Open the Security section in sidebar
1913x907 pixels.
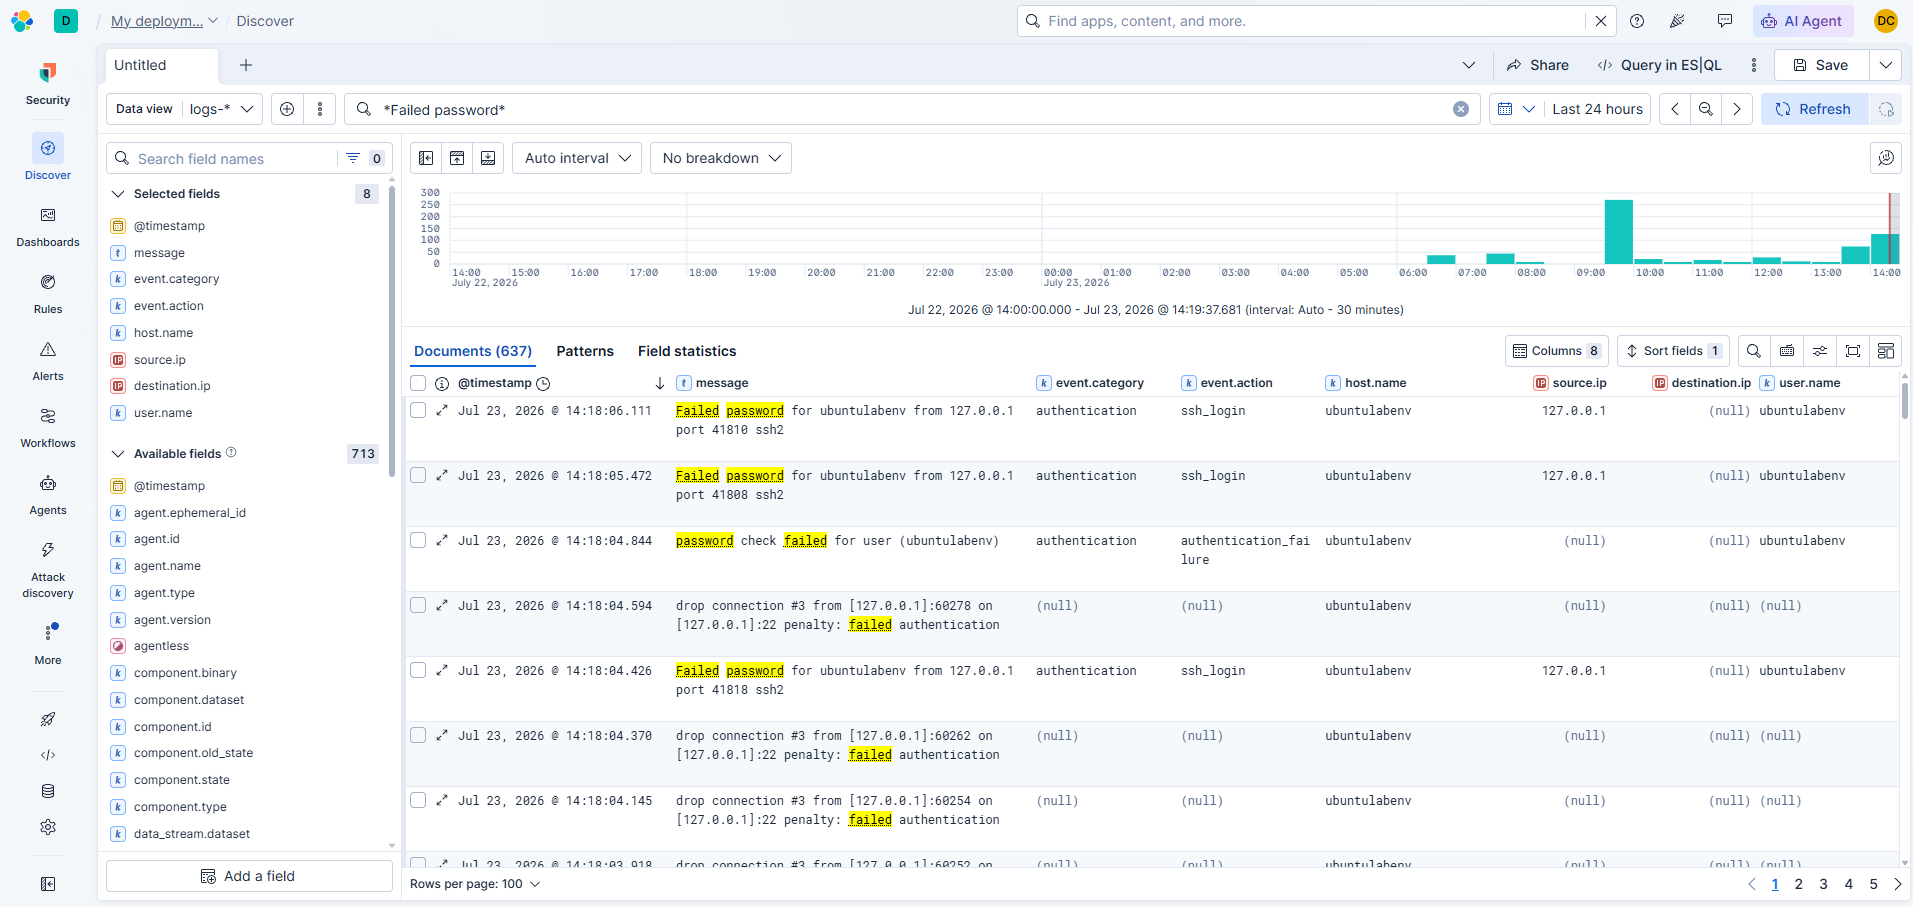point(48,84)
